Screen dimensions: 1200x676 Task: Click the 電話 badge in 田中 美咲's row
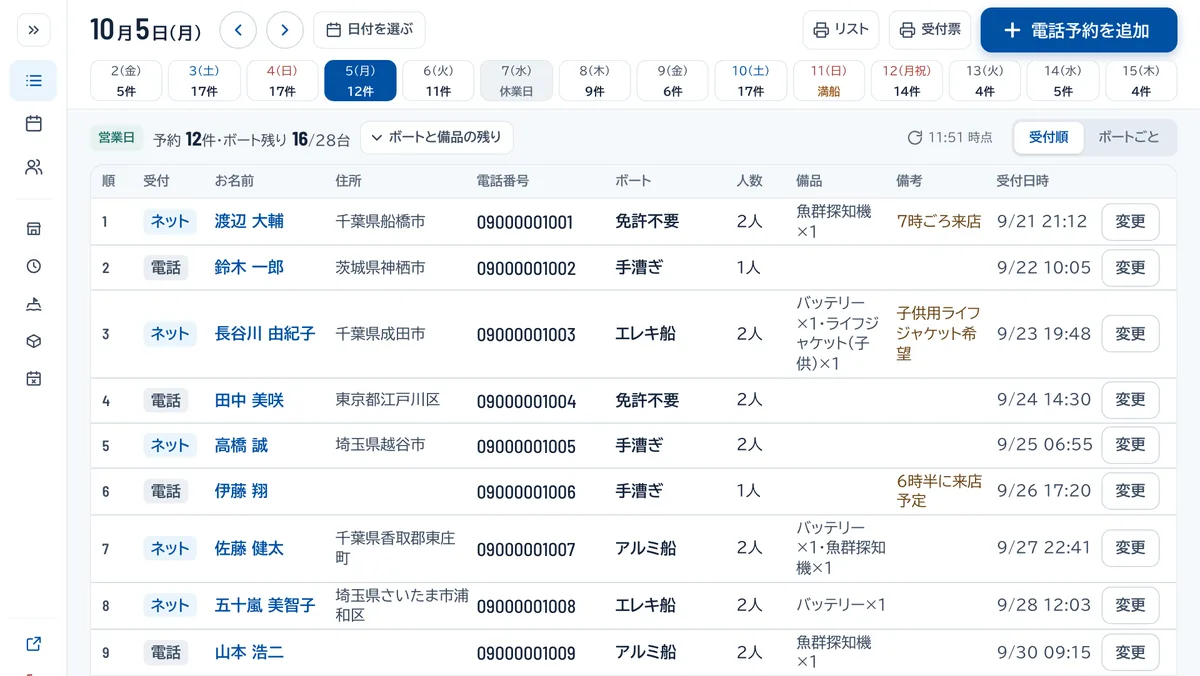[165, 400]
